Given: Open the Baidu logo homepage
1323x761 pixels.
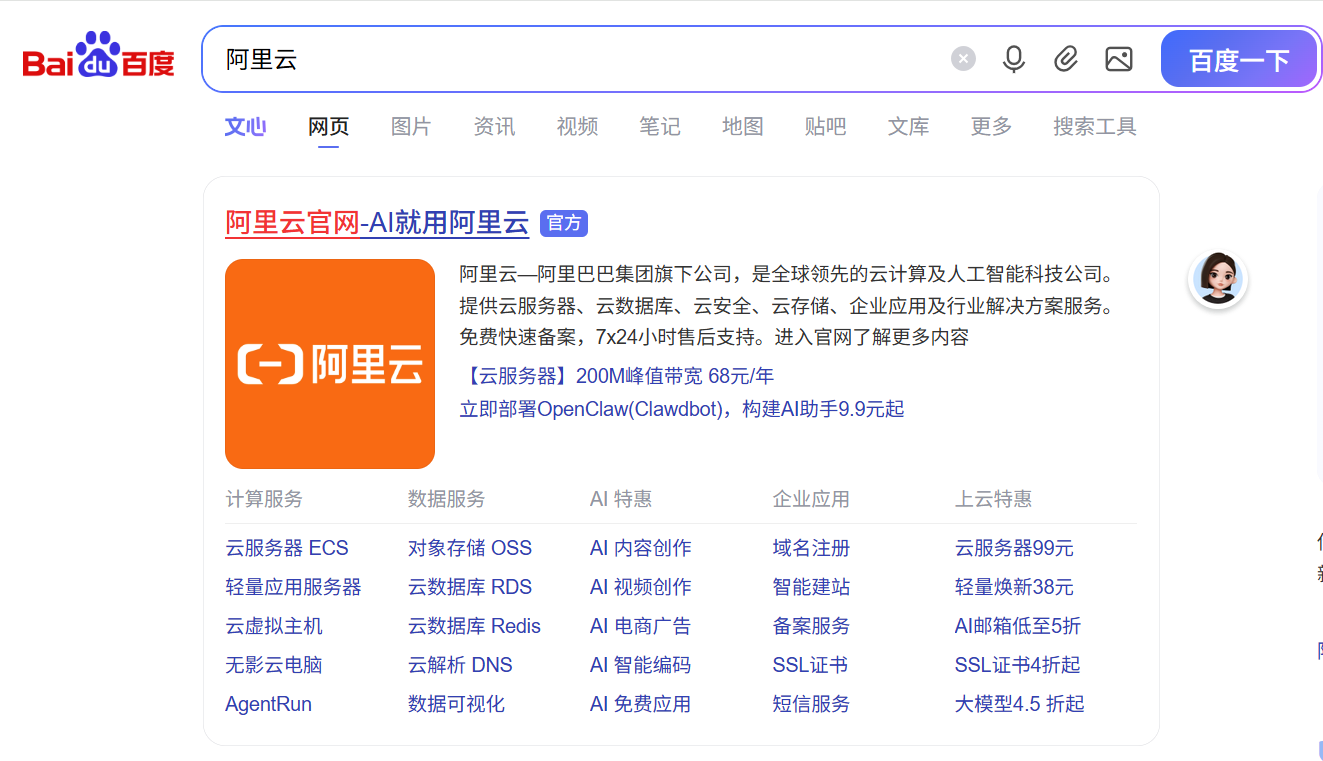Looking at the screenshot, I should click(x=99, y=56).
